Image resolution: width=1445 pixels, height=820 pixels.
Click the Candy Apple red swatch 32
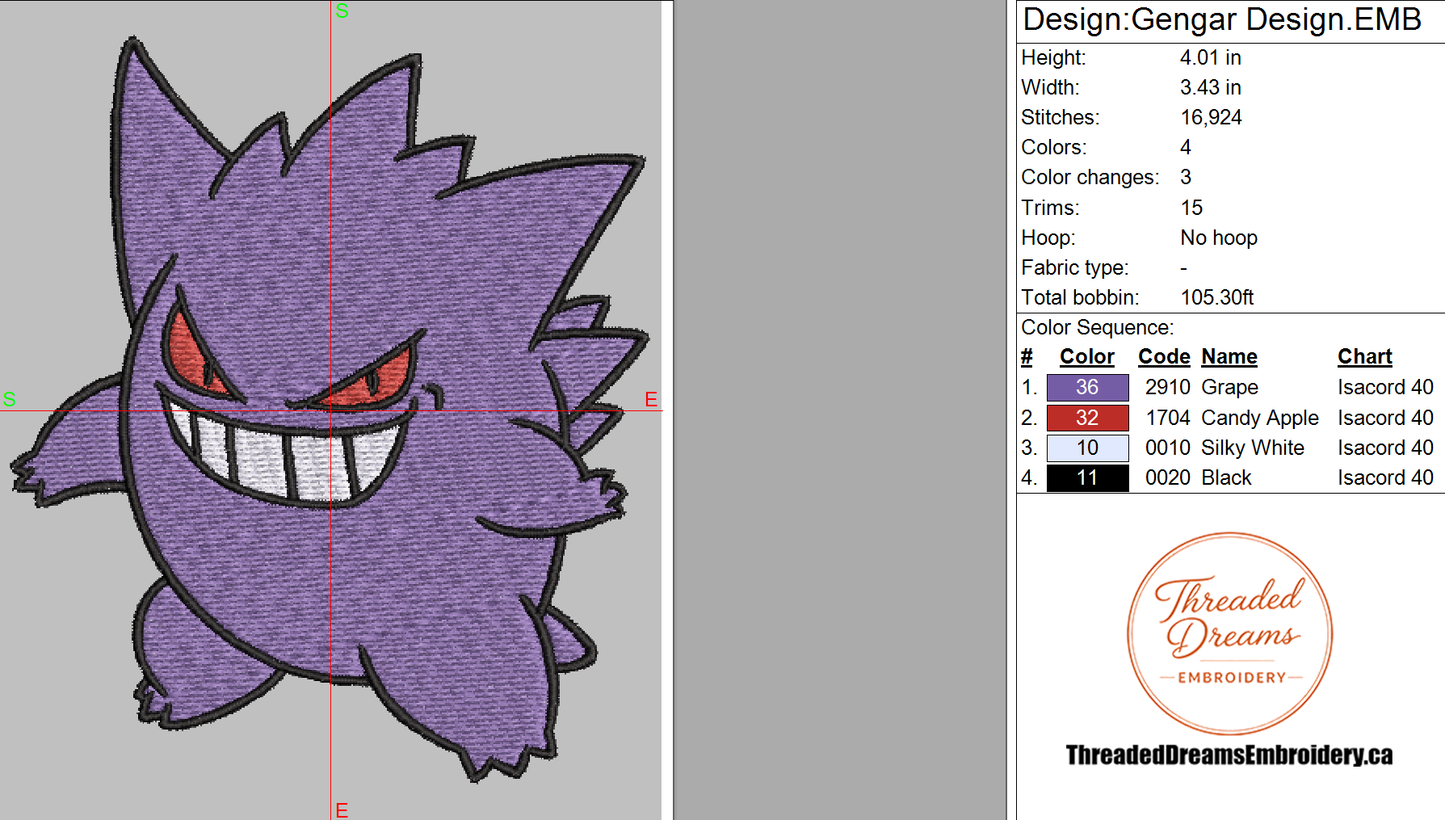coord(1088,418)
